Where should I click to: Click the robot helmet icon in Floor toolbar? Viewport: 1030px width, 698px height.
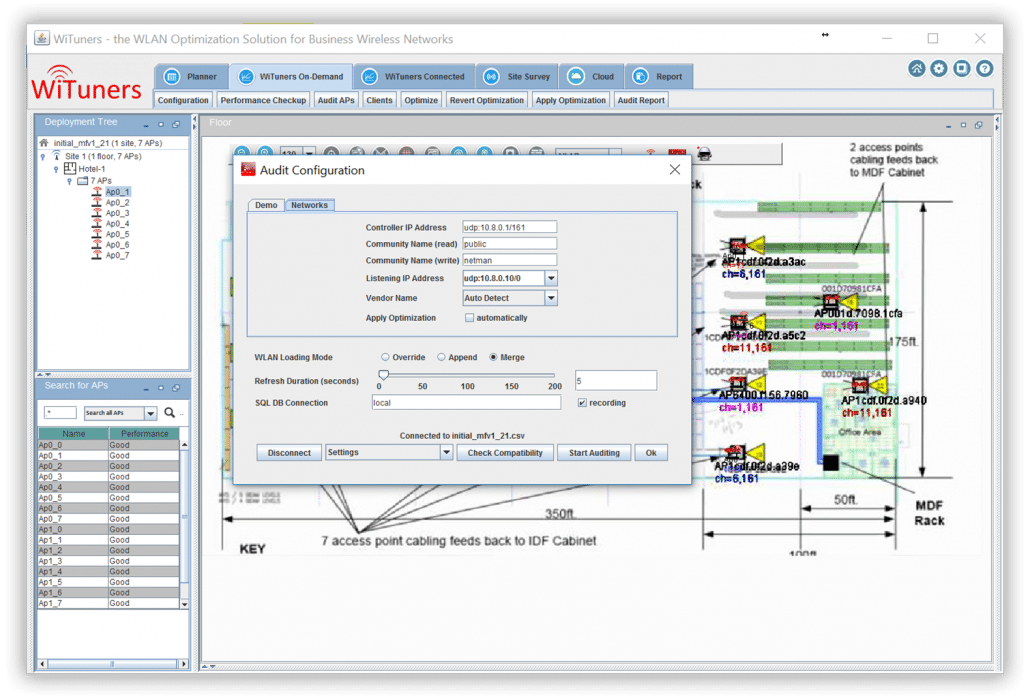[704, 154]
